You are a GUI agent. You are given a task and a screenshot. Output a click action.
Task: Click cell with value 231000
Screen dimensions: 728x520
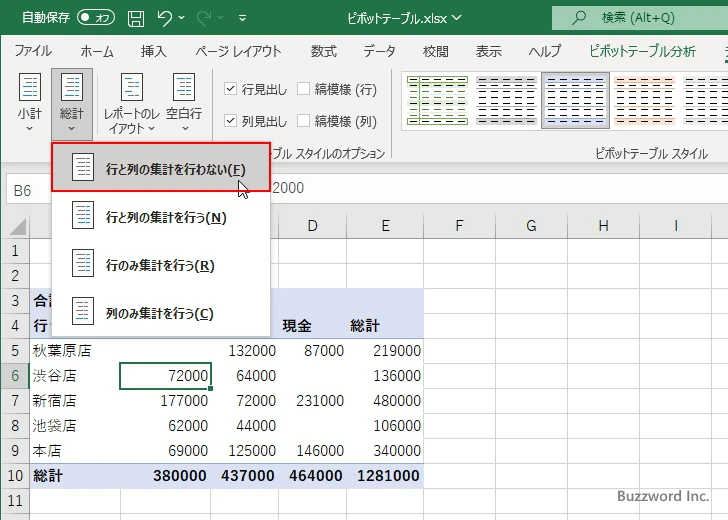click(312, 401)
